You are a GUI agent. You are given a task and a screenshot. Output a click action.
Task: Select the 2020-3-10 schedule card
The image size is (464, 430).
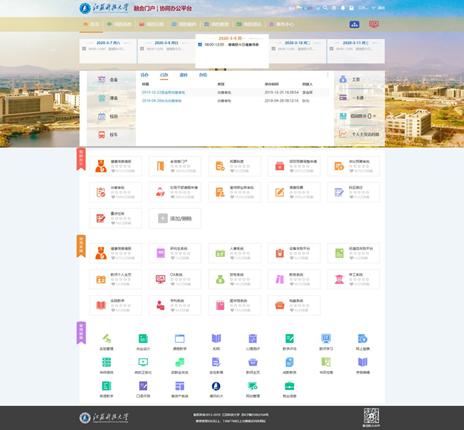click(x=298, y=51)
